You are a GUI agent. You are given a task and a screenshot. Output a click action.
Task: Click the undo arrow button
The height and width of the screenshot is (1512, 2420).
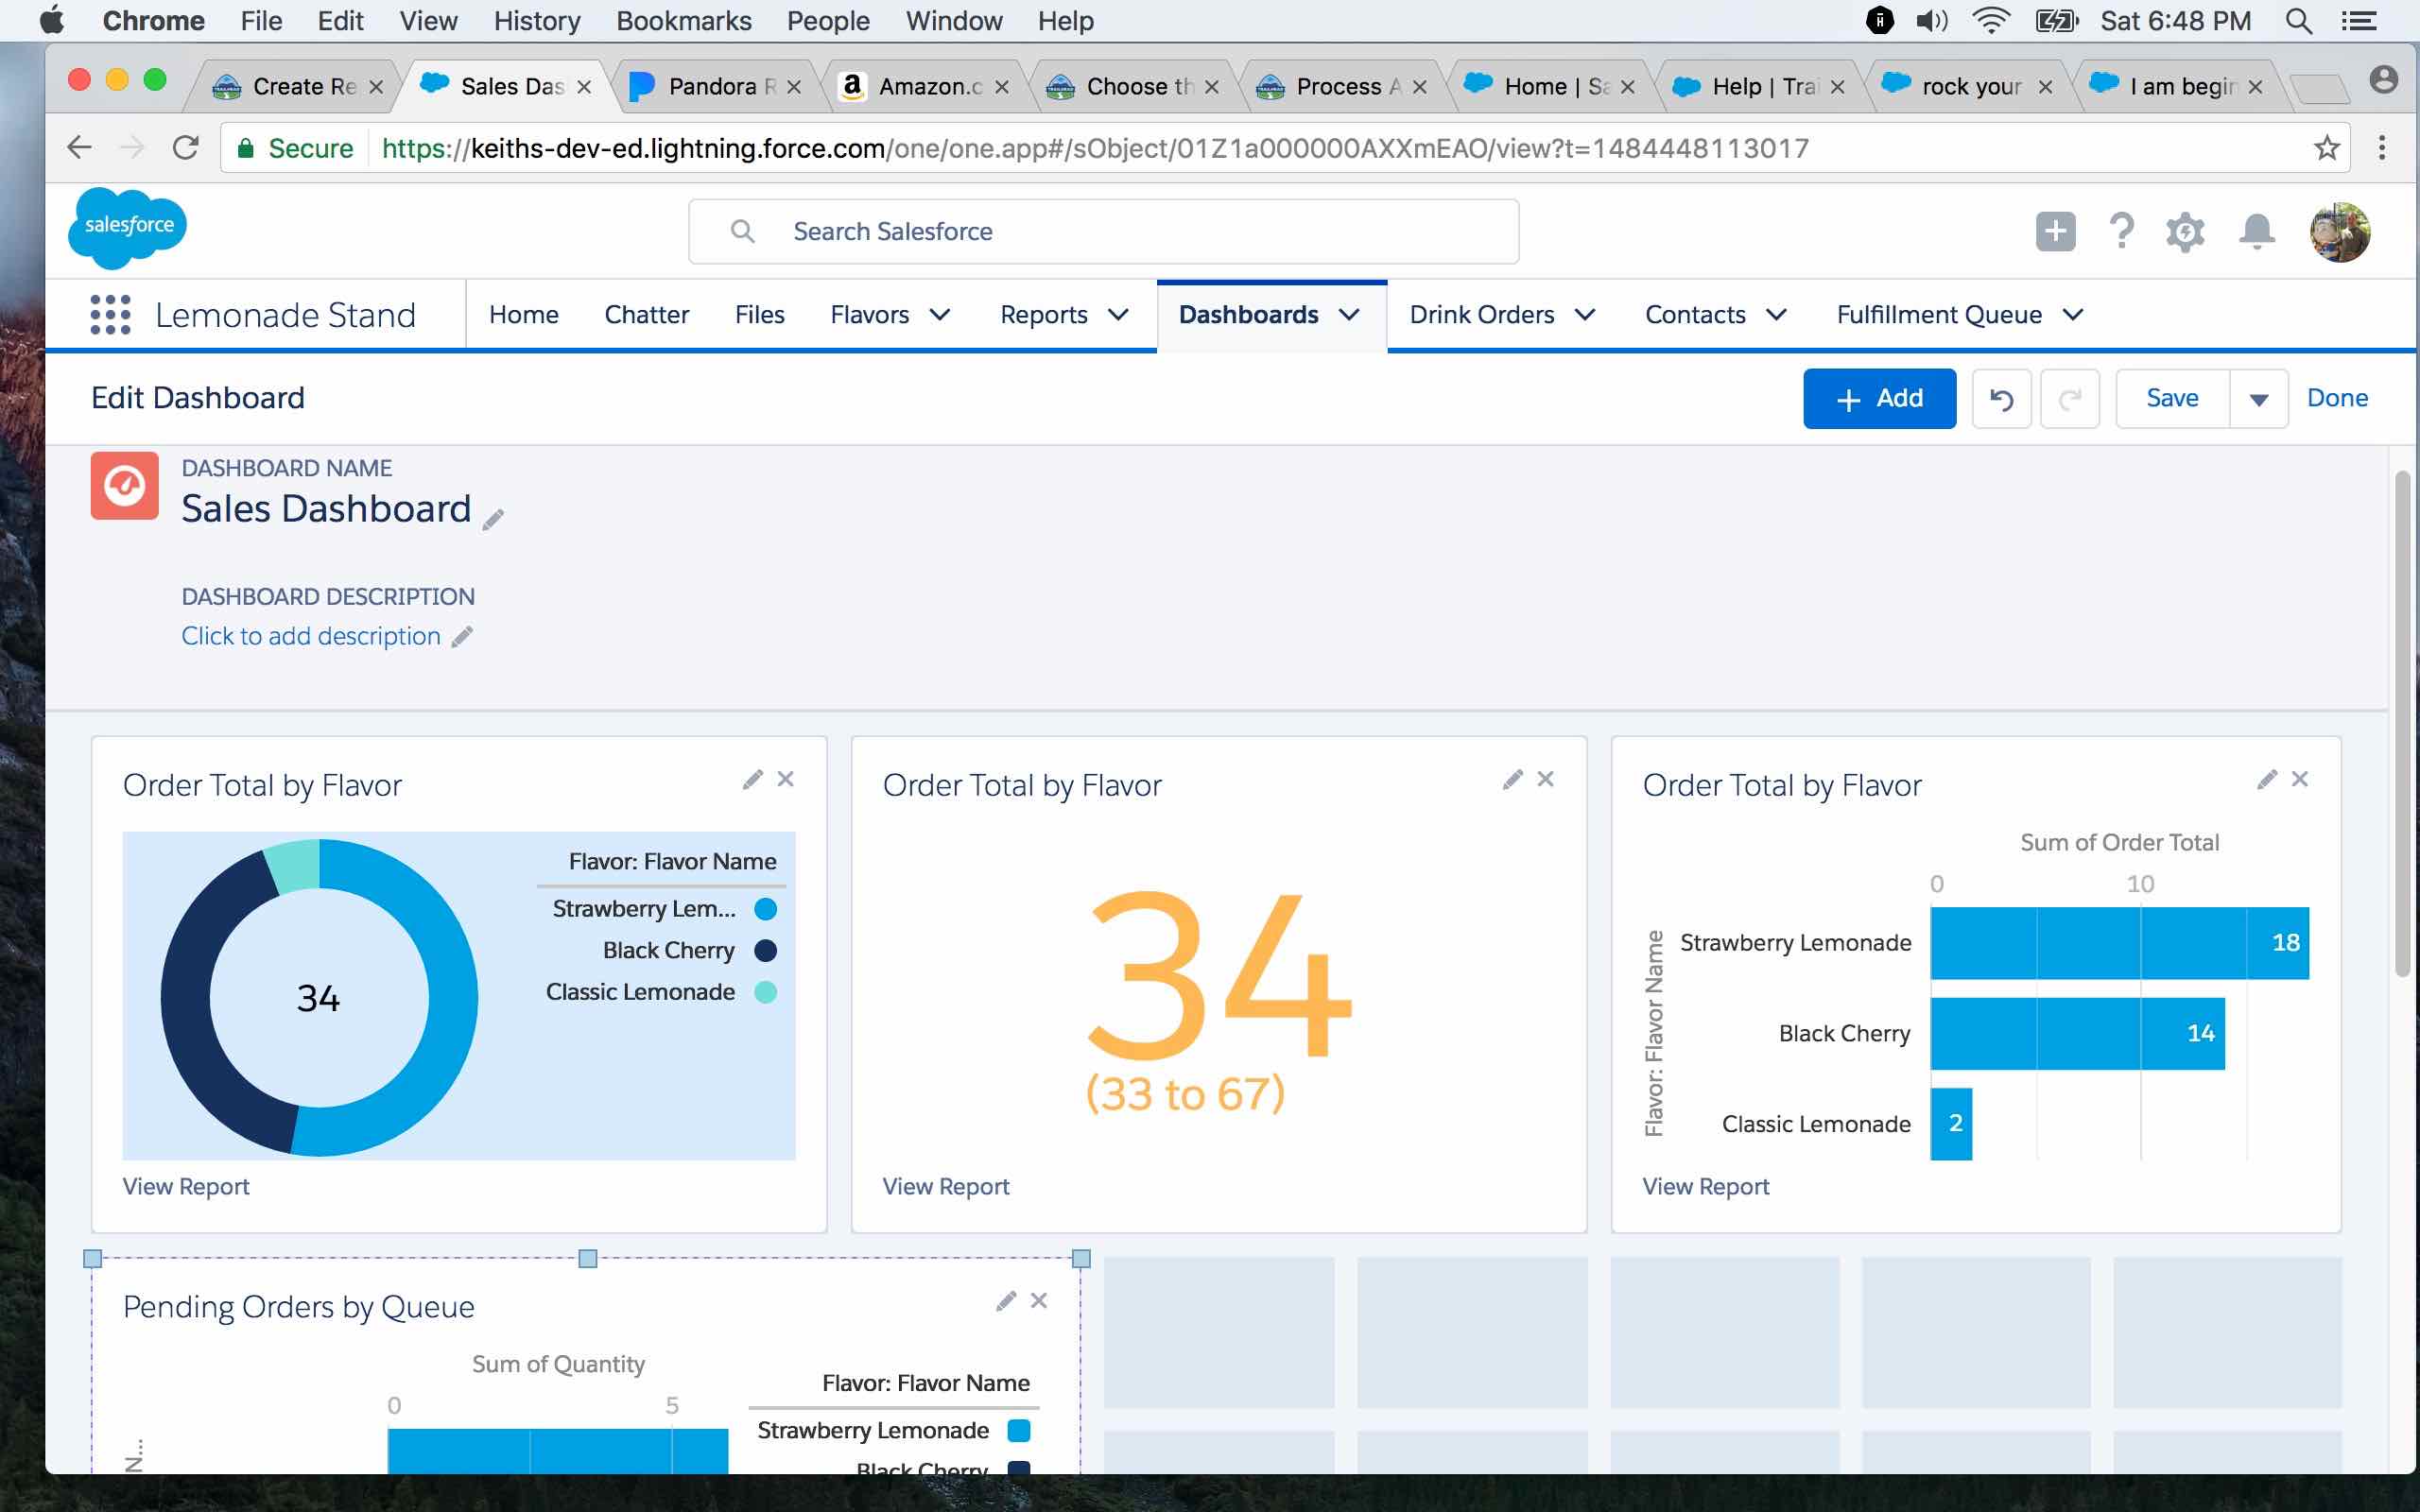point(2001,399)
